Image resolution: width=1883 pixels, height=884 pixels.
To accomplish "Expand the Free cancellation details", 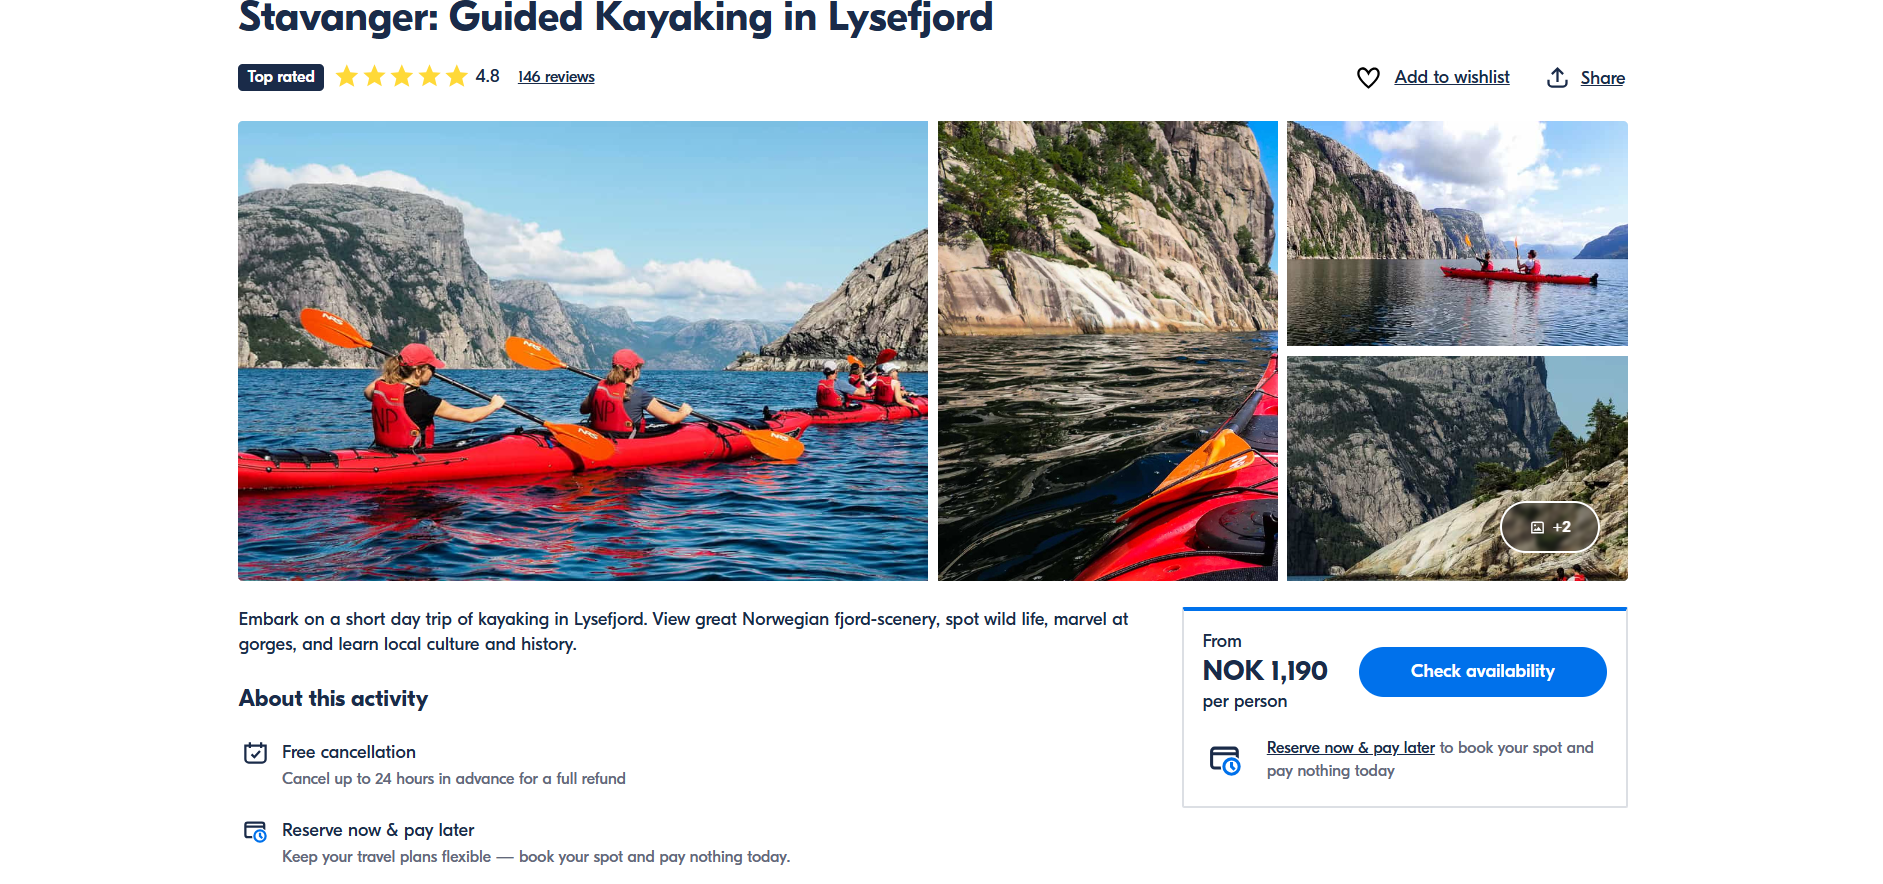I will coord(349,752).
